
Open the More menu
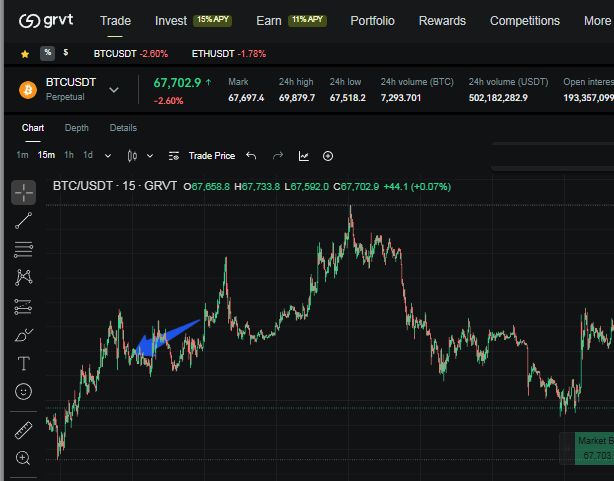click(597, 21)
